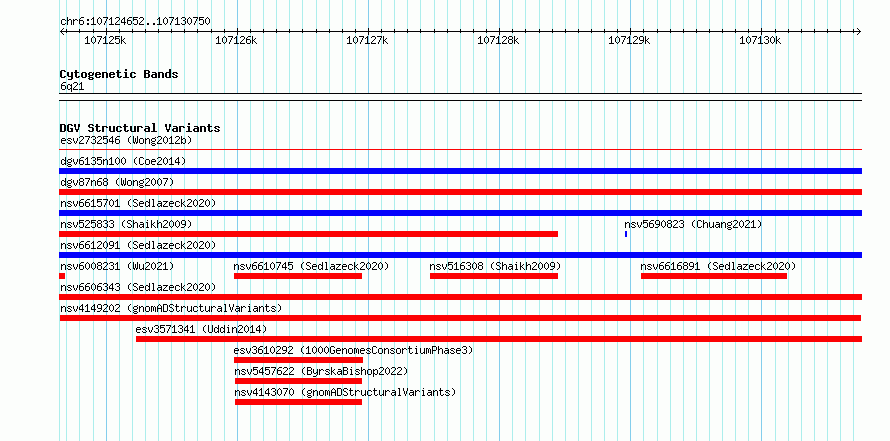Click the red bar for dgv87n68

coord(460,192)
